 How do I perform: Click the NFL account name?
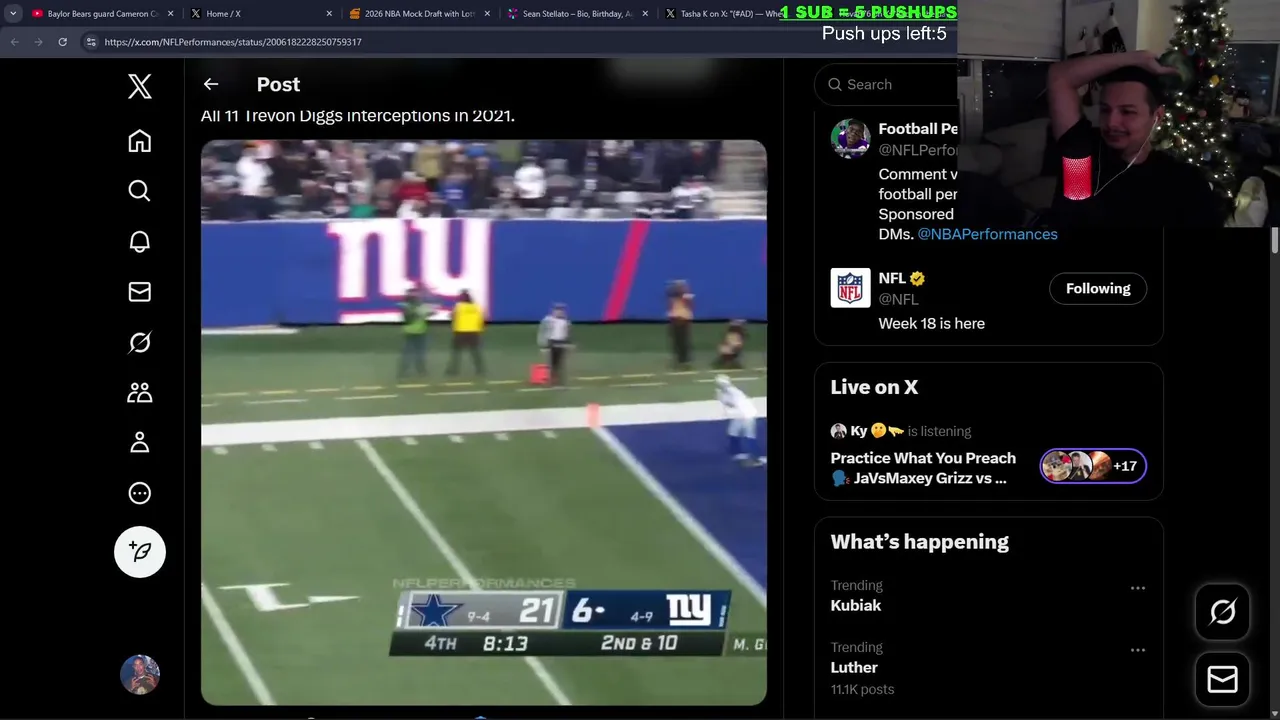tap(892, 279)
